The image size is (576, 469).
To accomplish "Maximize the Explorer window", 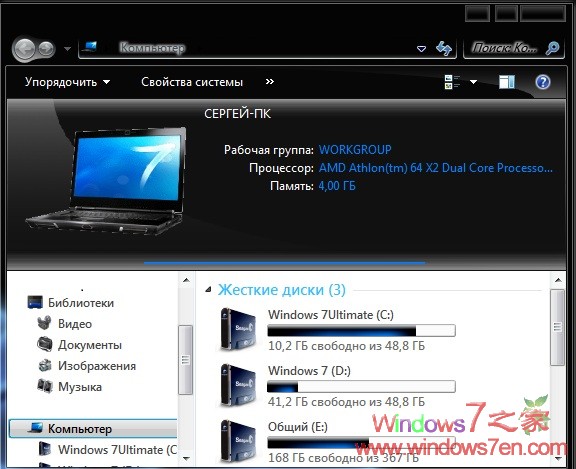I will pos(506,14).
